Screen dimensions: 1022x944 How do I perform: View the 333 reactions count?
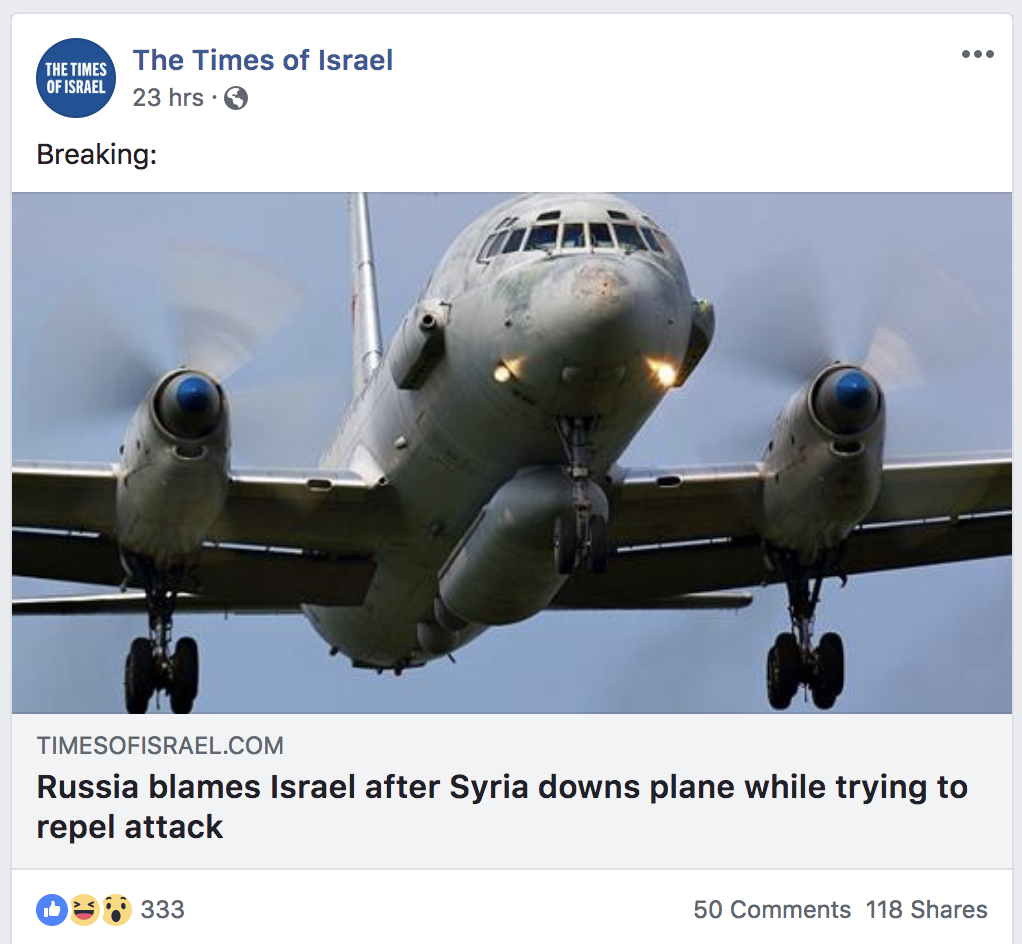pyautogui.click(x=162, y=909)
